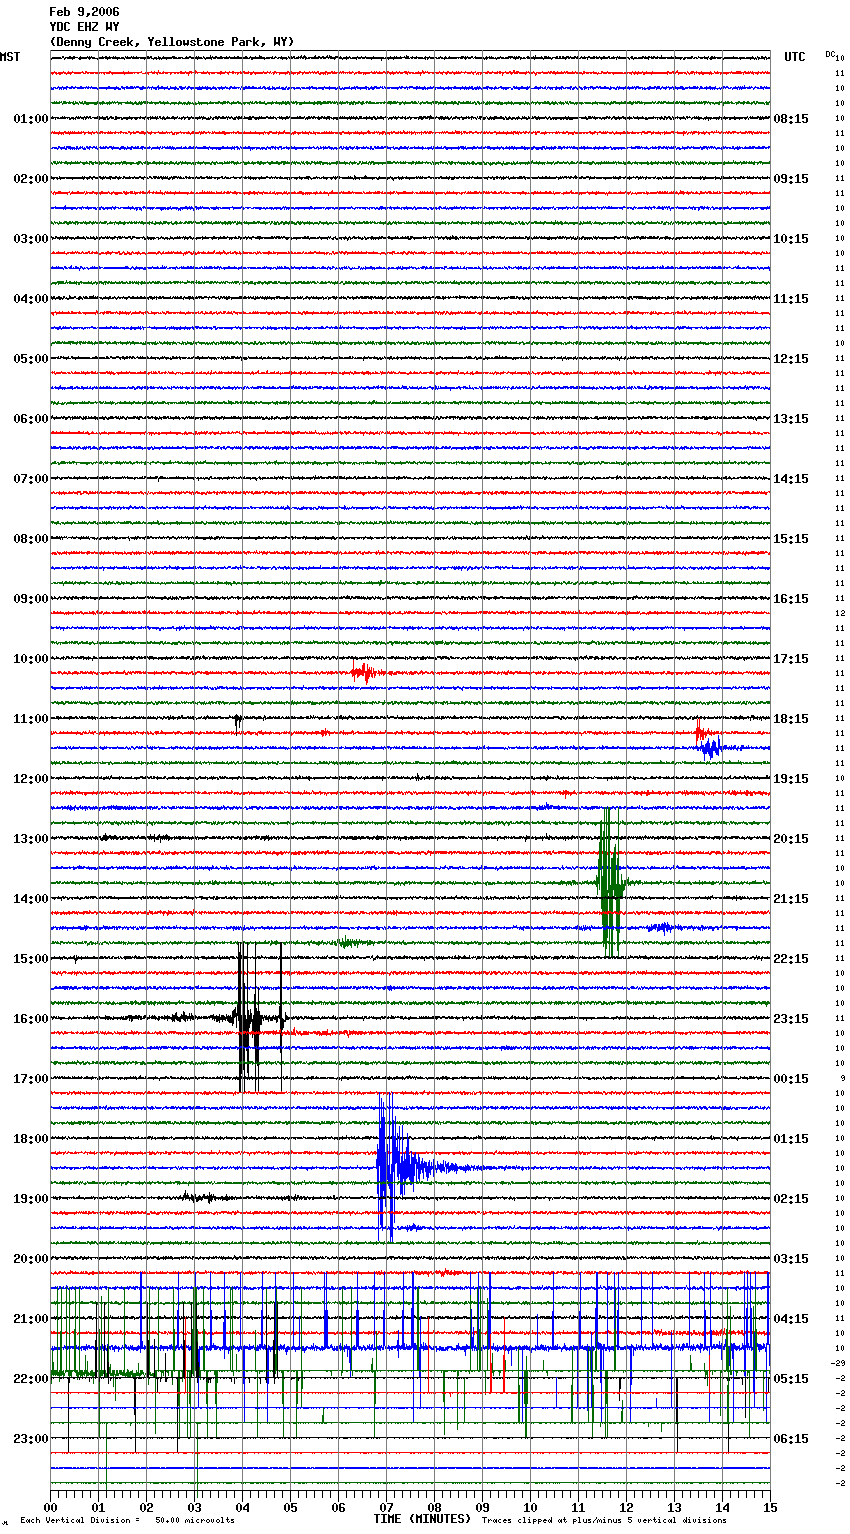Click the '00' minute tick label on x-axis
Viewport: 850px width, 1534px height.
[51, 1507]
